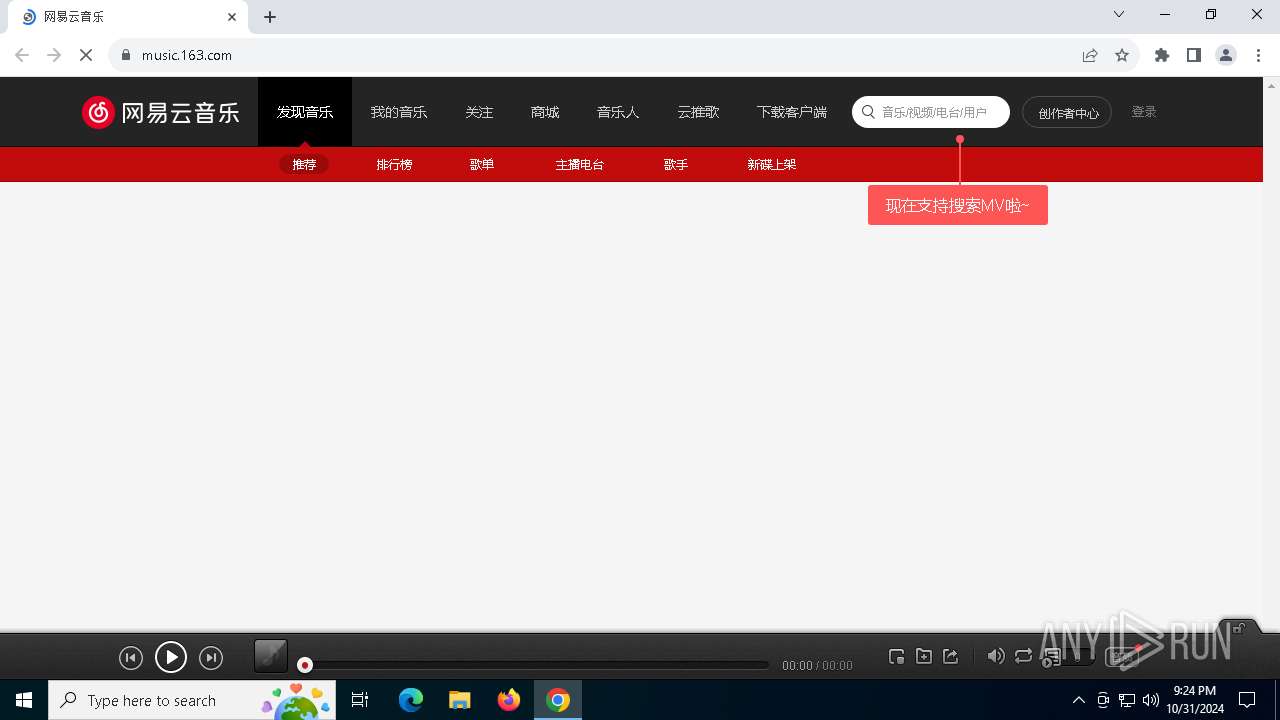Screen dimensions: 1280x720
Task: Open the Chrome profile avatar
Action: pos(1226,55)
